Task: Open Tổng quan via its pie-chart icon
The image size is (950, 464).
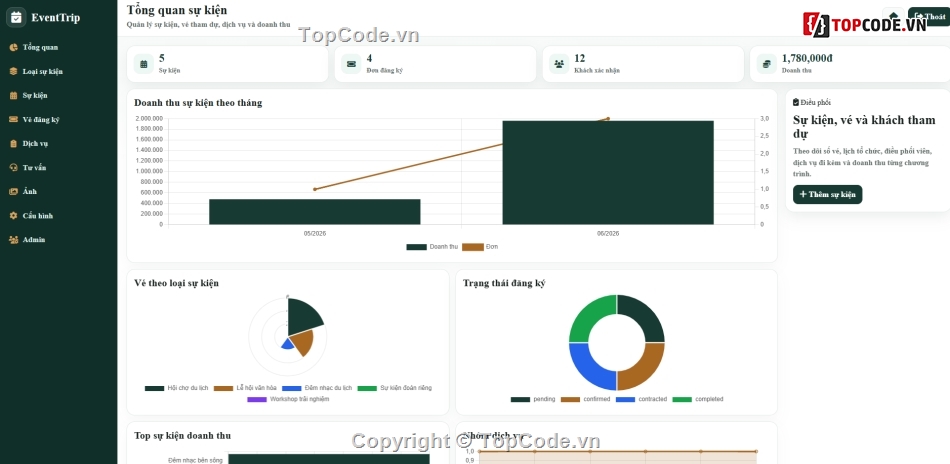Action: [13, 47]
